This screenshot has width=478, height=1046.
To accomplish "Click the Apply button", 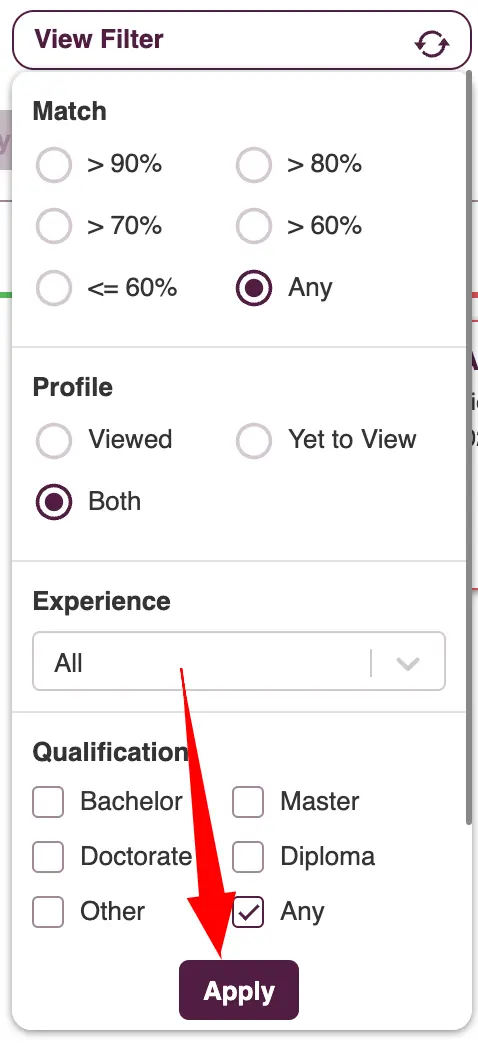I will [239, 990].
